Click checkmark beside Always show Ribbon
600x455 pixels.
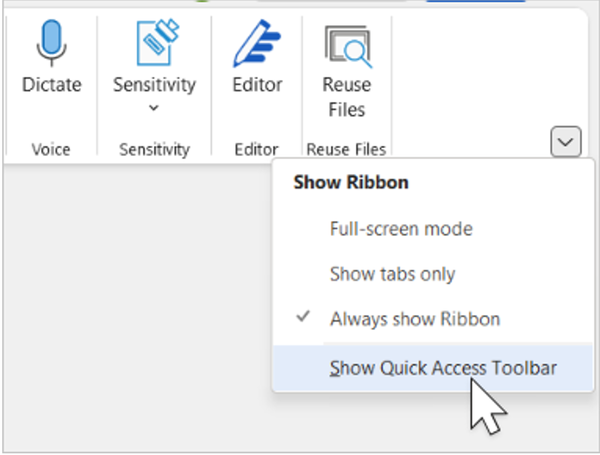(x=303, y=319)
